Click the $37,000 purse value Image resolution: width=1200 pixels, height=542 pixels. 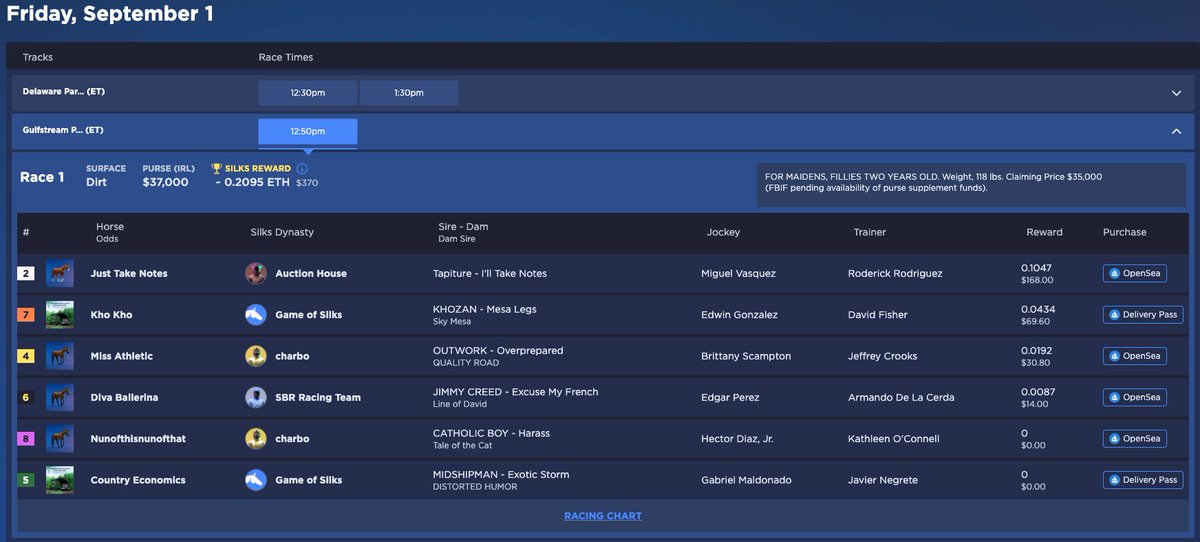[165, 183]
